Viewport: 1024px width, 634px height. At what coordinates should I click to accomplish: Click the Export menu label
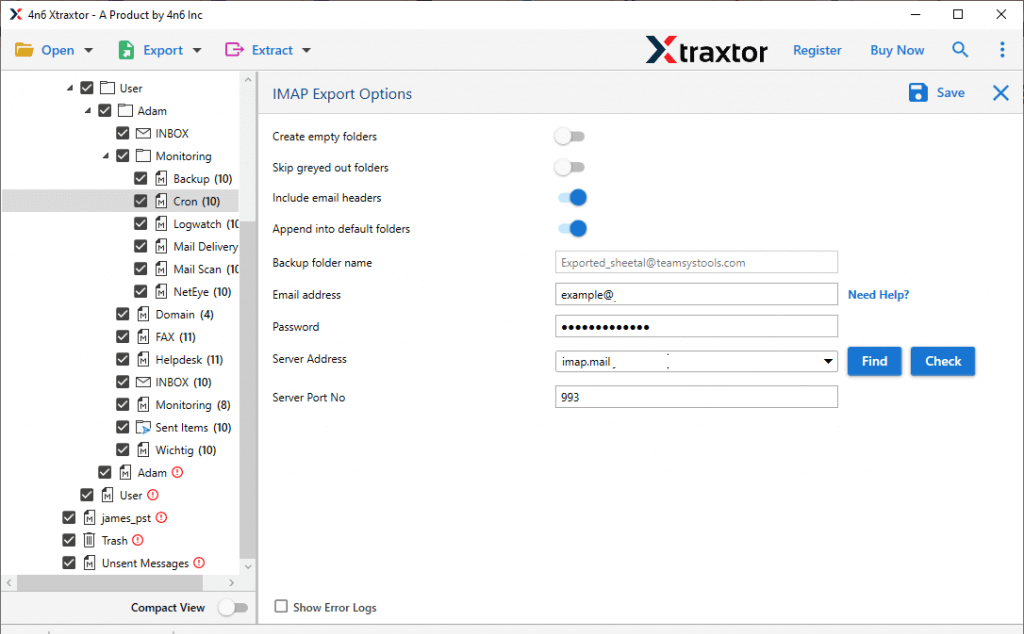pyautogui.click(x=163, y=50)
